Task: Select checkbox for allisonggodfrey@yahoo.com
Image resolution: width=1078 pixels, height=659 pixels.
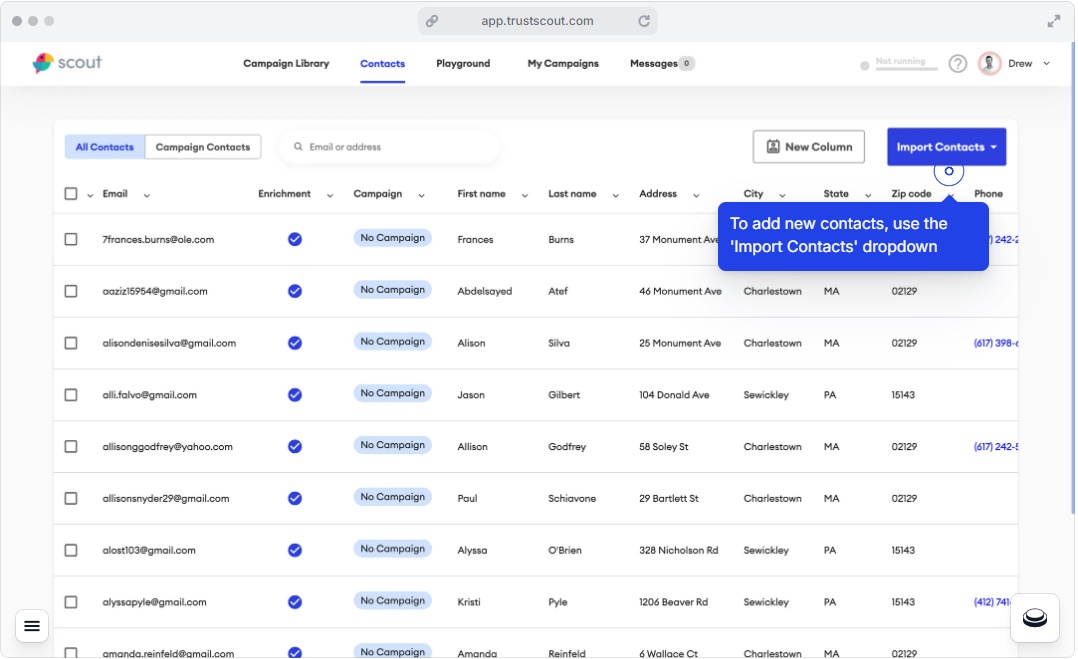Action: [71, 447]
